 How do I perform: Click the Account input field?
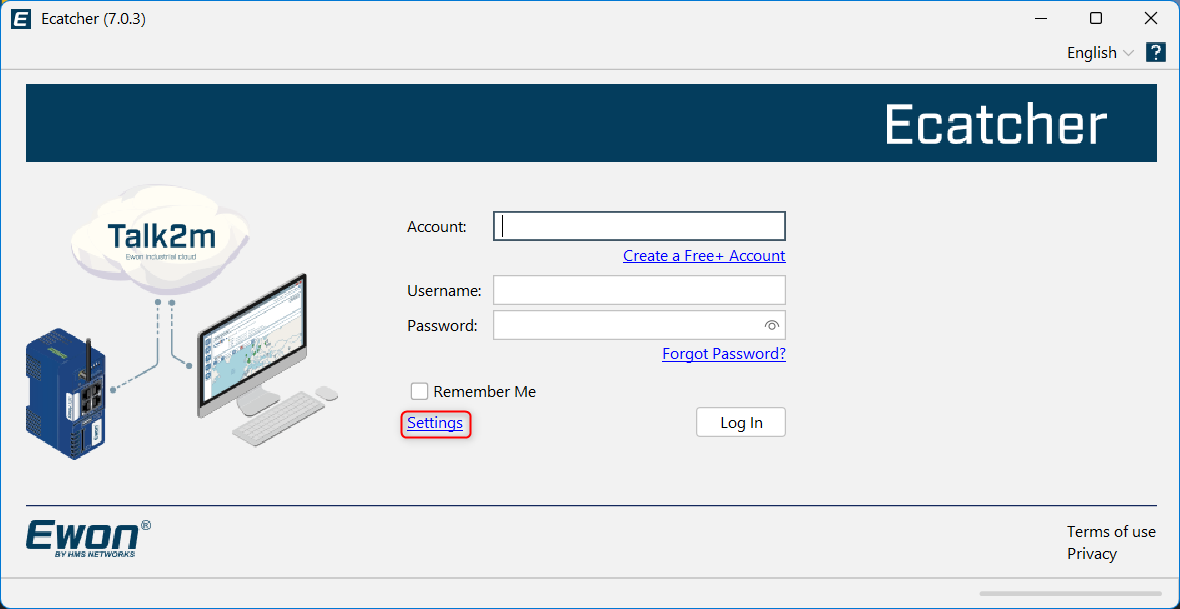pos(639,226)
